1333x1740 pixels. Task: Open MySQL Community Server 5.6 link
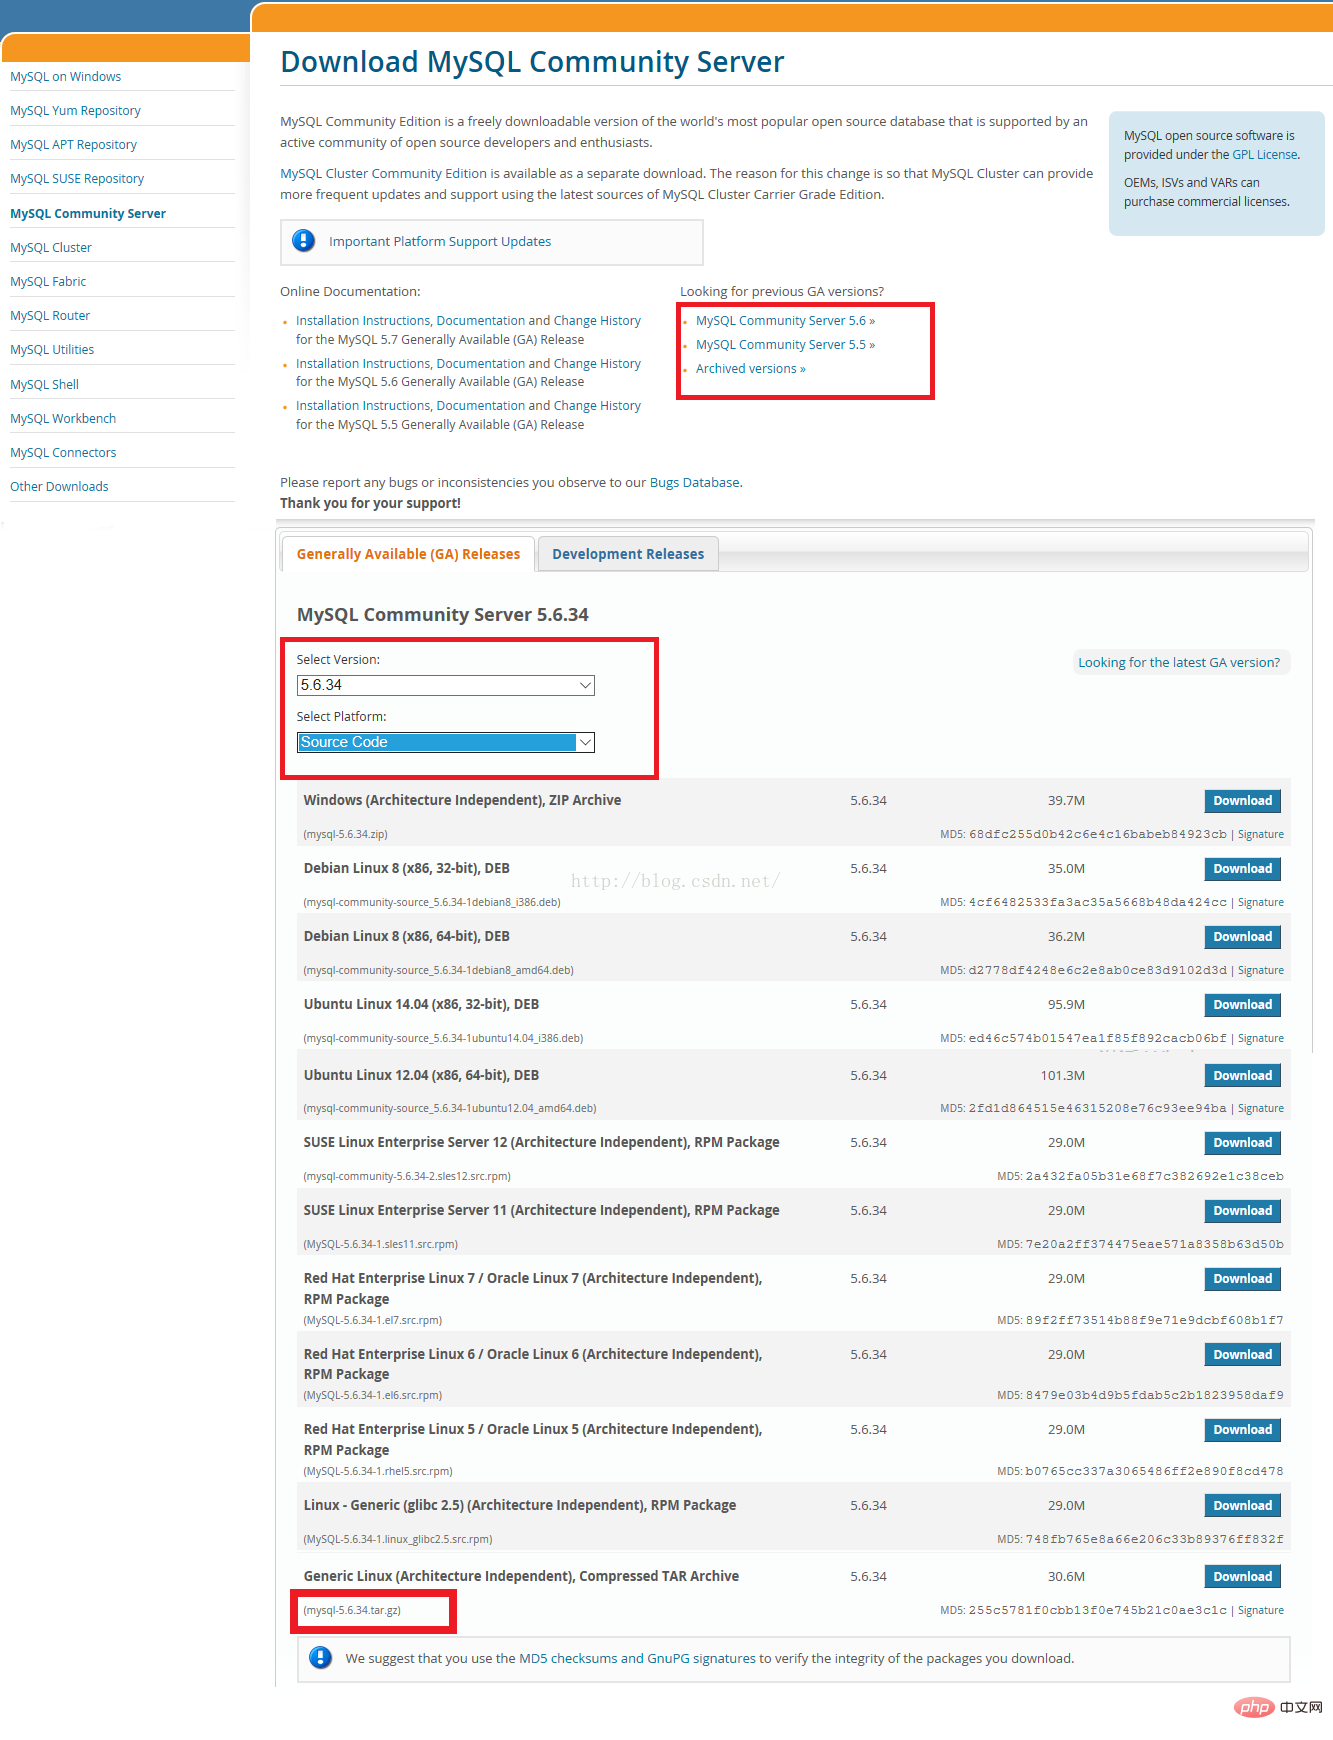pos(785,321)
